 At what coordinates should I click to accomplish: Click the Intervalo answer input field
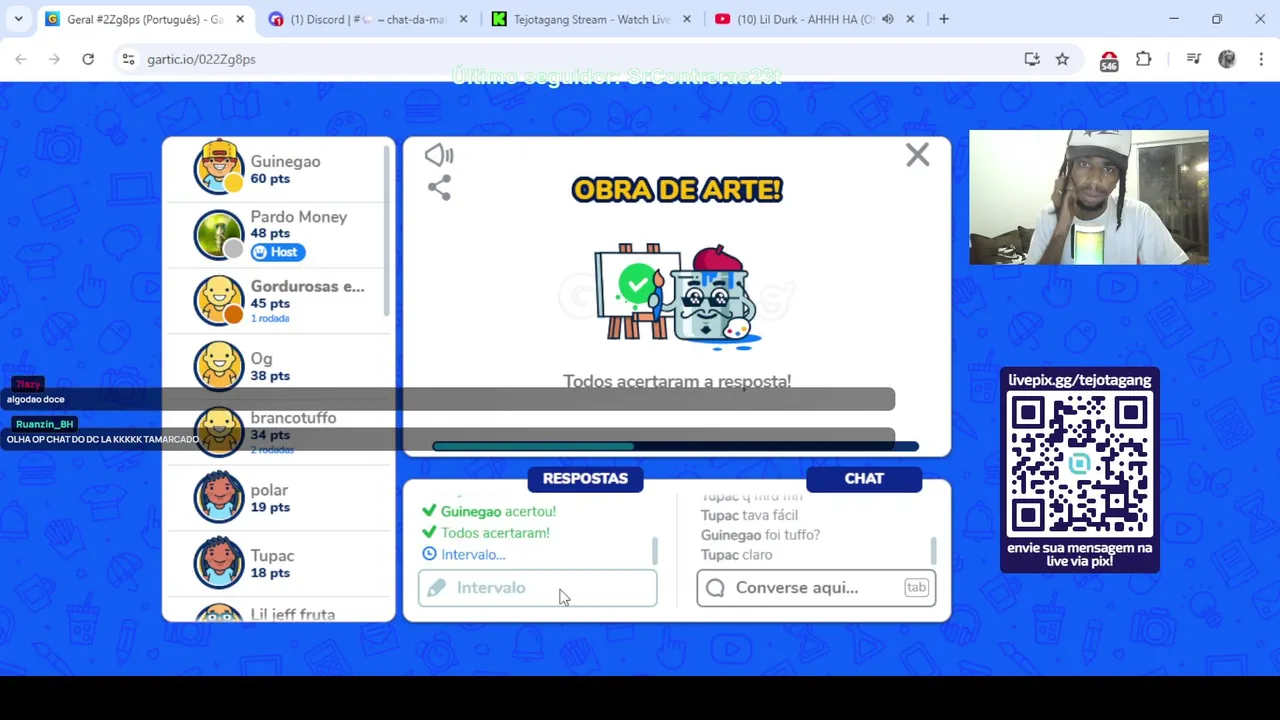(538, 588)
